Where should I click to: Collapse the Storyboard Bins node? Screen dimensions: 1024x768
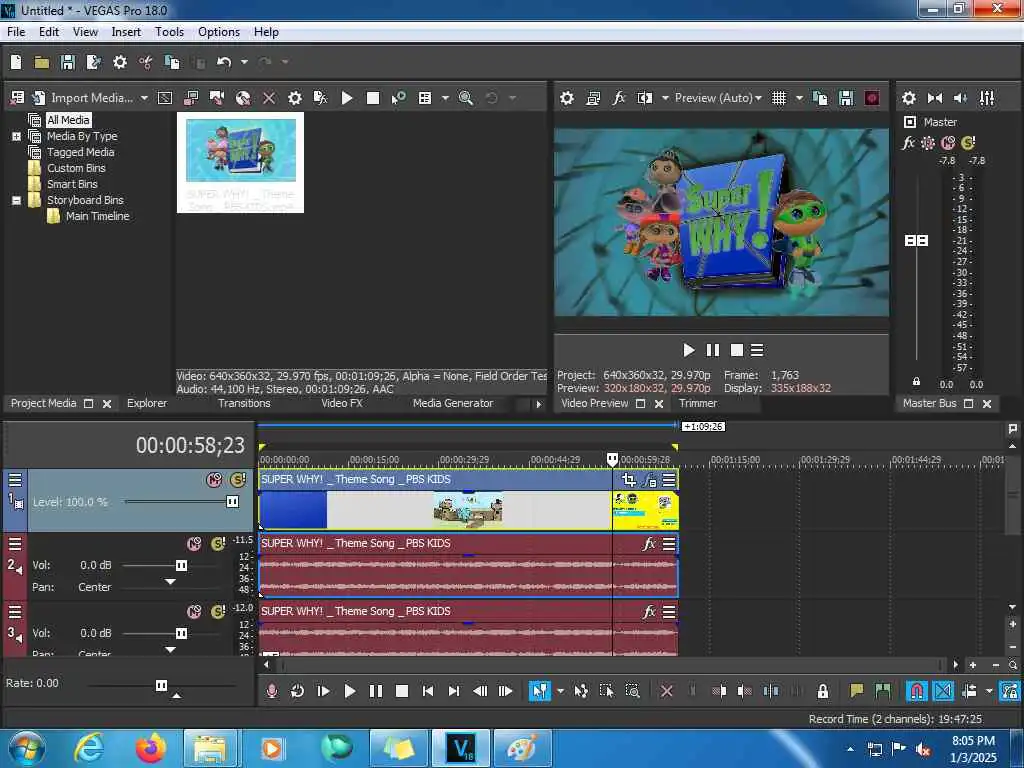[16, 200]
